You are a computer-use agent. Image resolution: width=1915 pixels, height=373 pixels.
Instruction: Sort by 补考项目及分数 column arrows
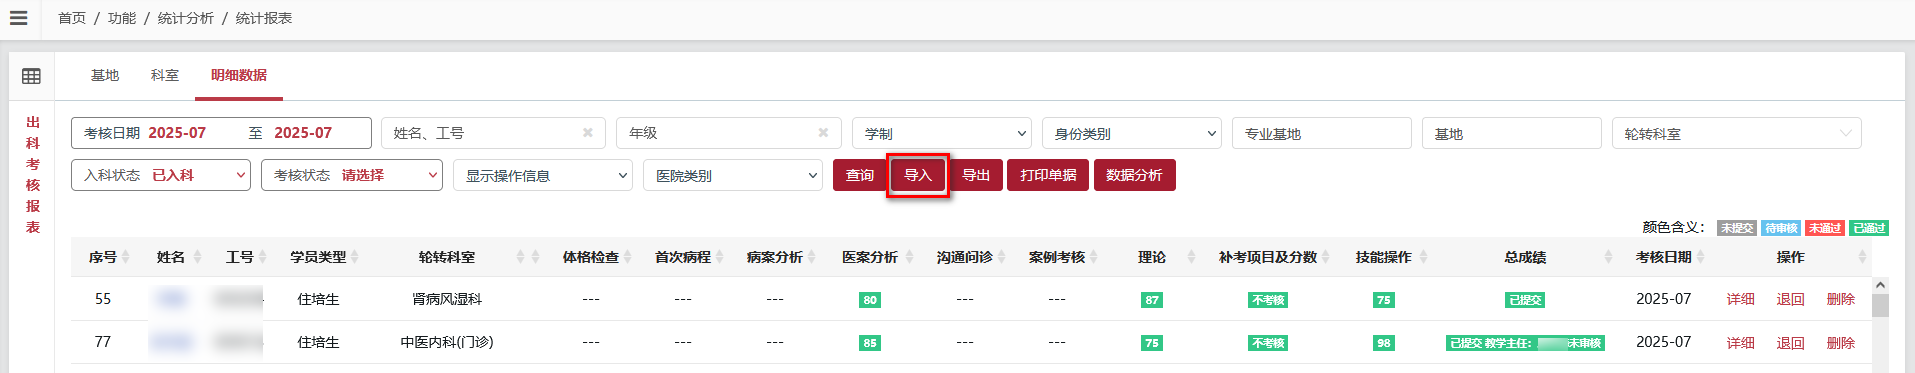click(1326, 257)
